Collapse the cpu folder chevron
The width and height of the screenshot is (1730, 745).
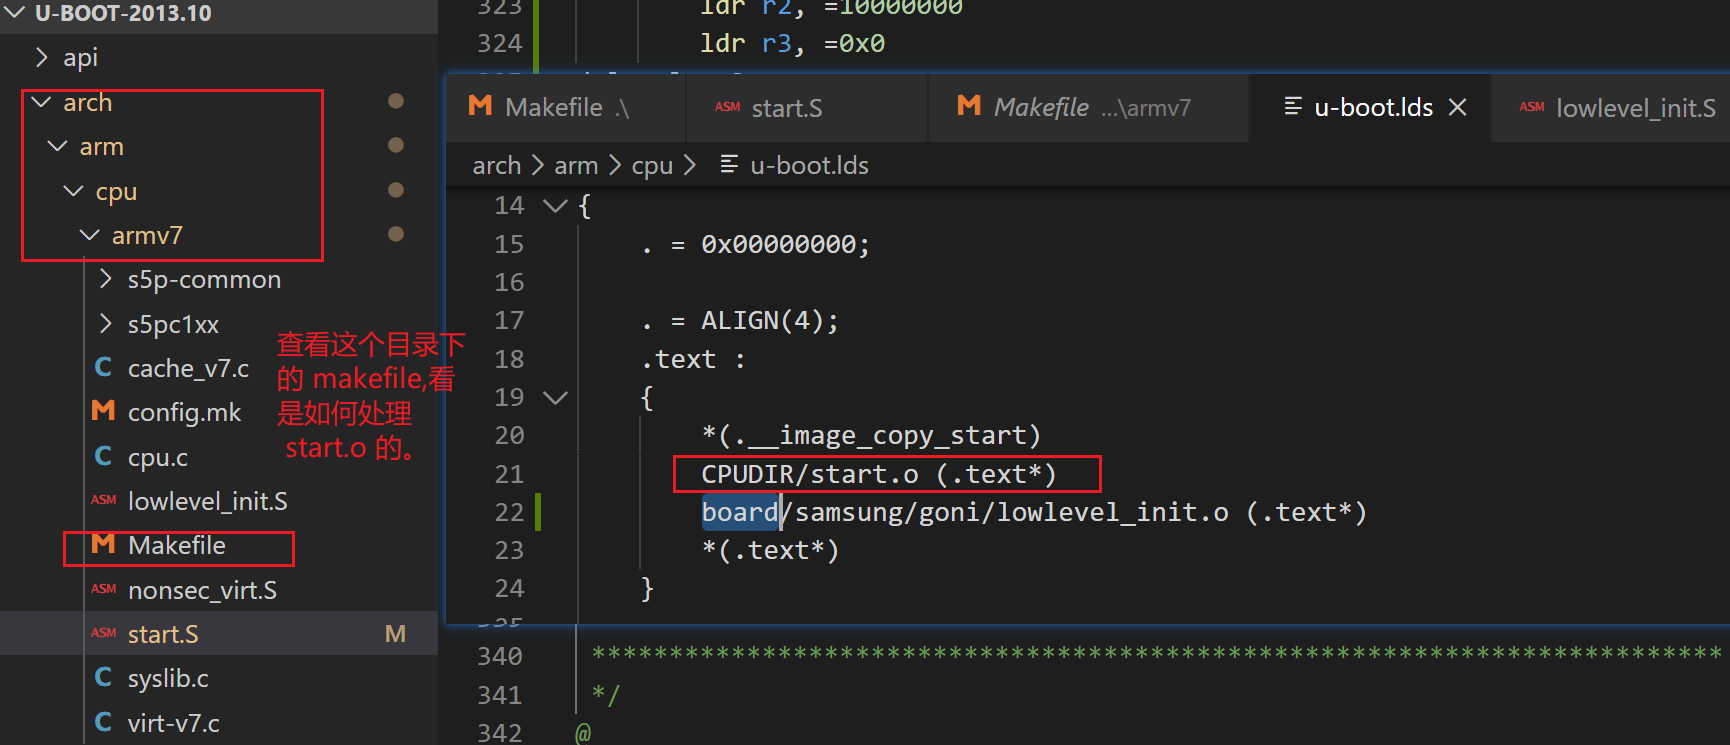click(x=73, y=190)
